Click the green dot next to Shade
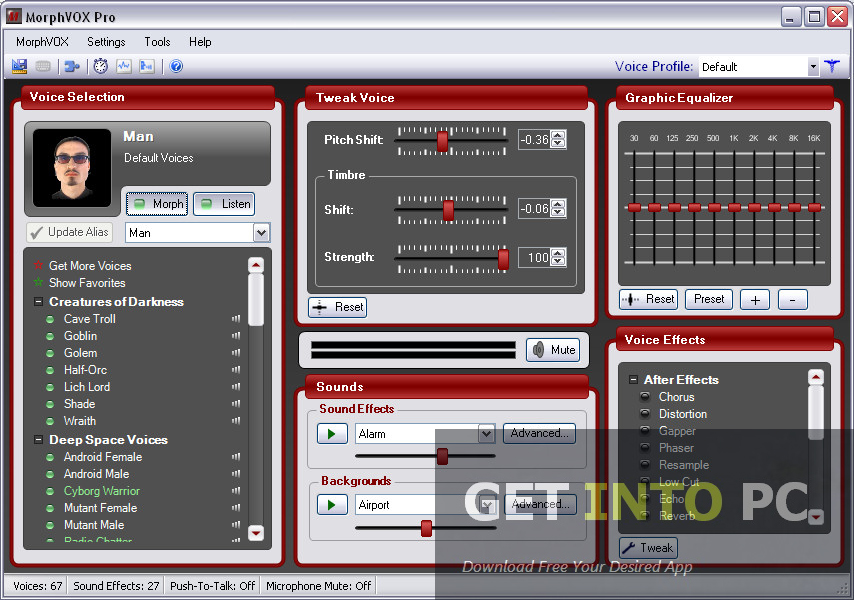 (50, 404)
